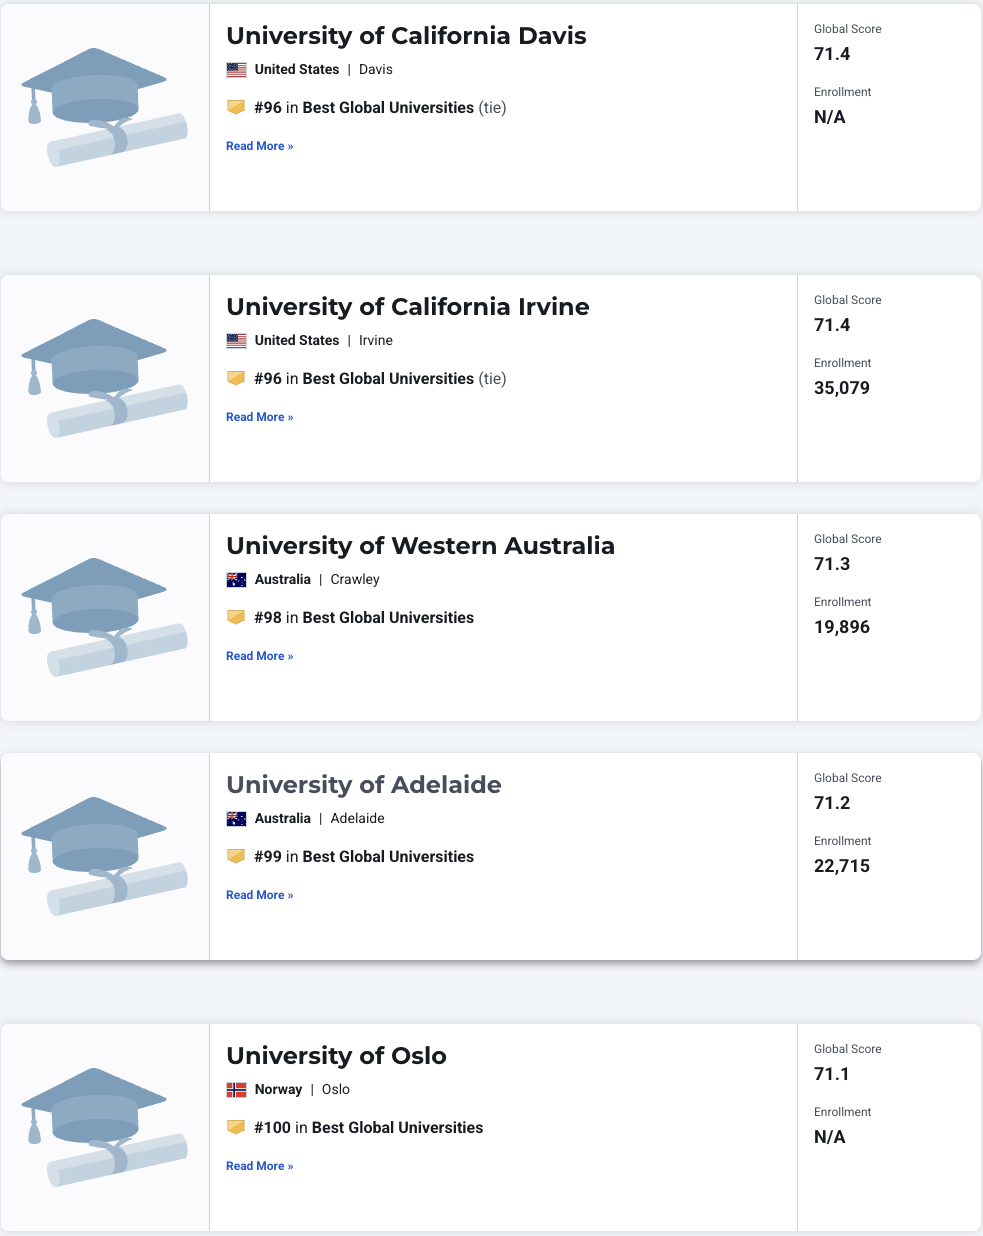Click the #100 ranking badge icon
Screen dimensions: 983x1236
click(x=236, y=1127)
